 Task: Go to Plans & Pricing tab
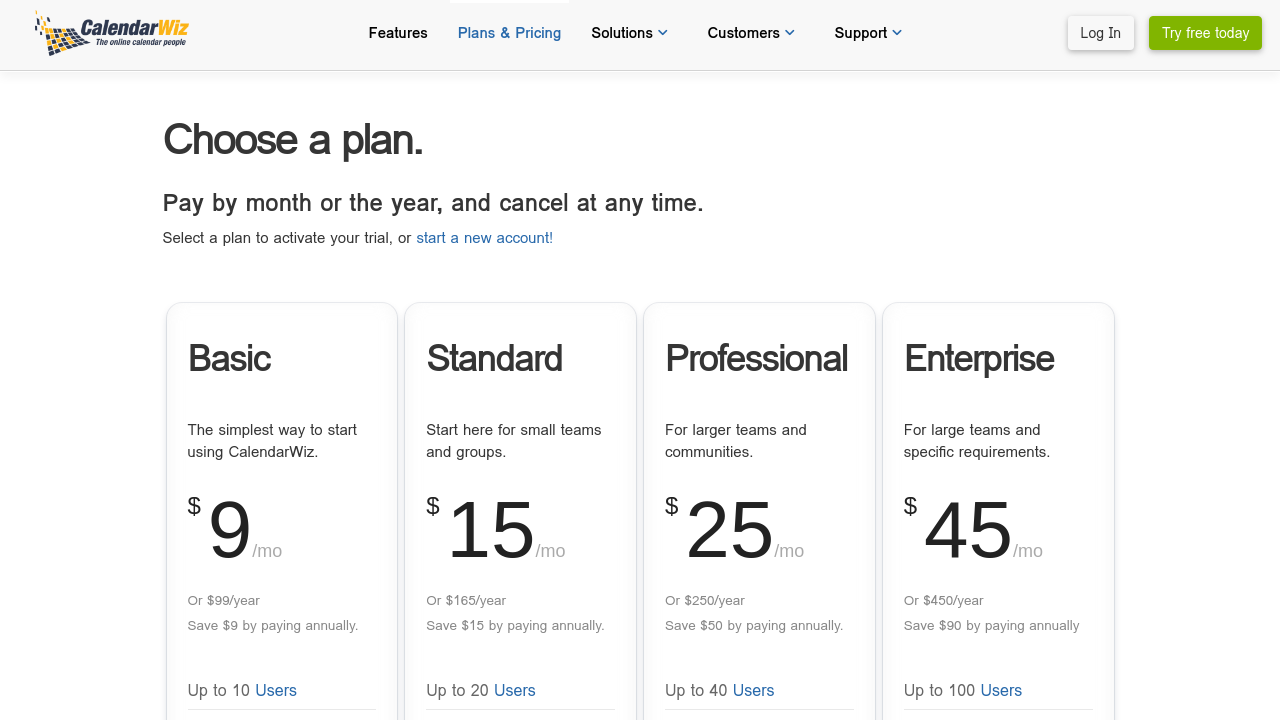[x=509, y=33]
